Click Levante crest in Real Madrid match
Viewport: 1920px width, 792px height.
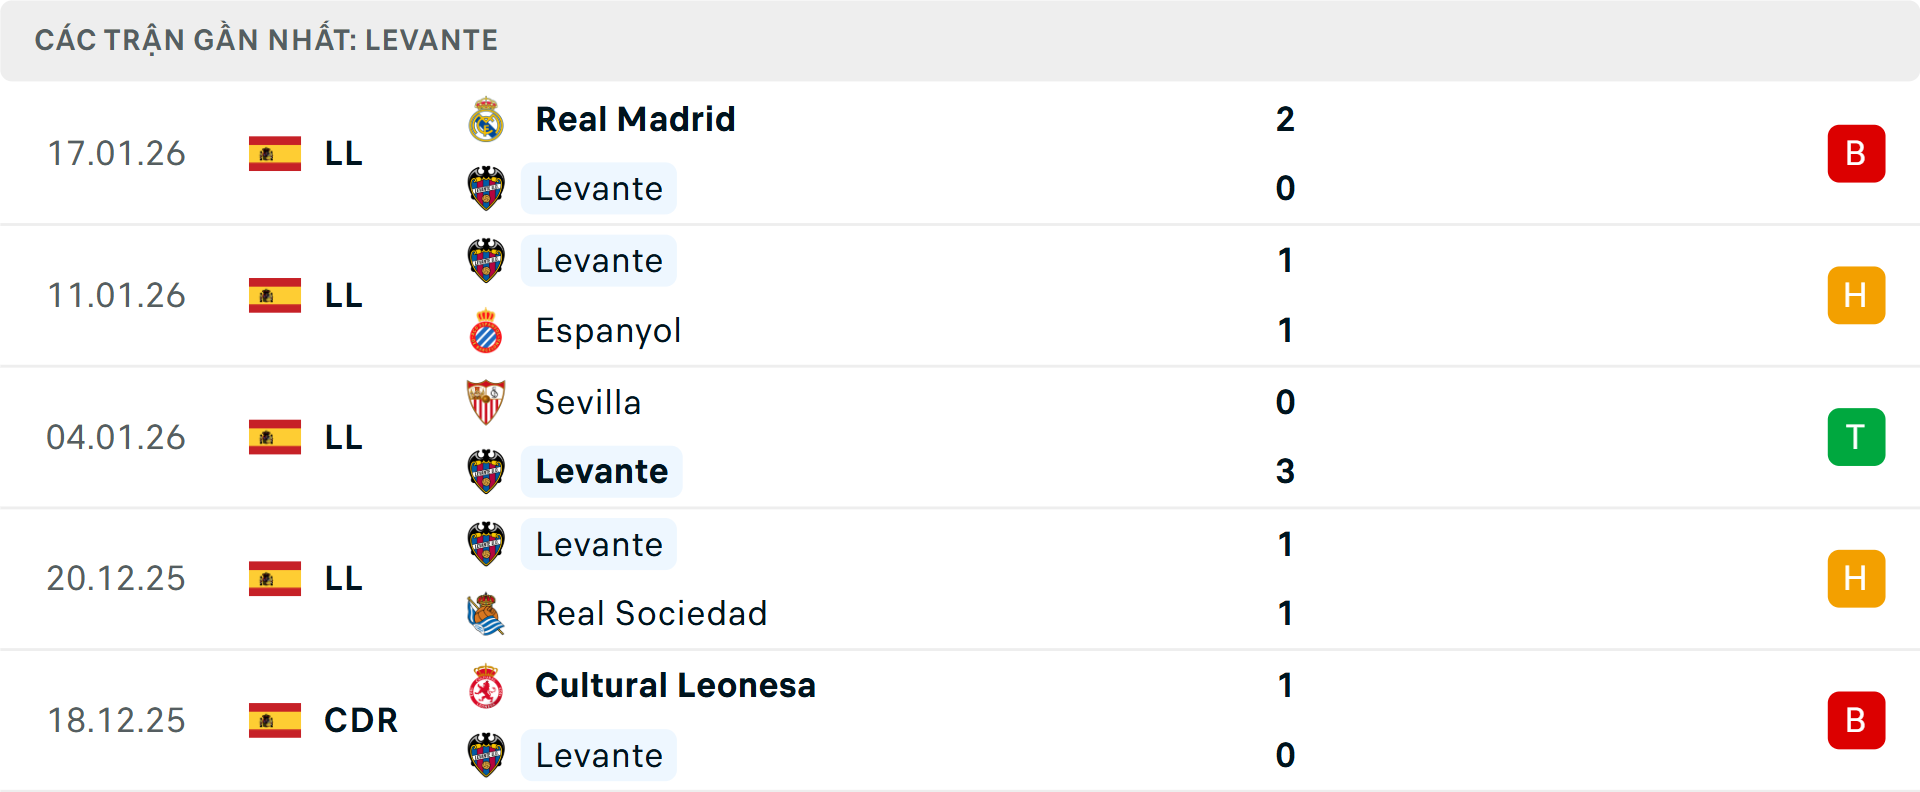coord(486,189)
